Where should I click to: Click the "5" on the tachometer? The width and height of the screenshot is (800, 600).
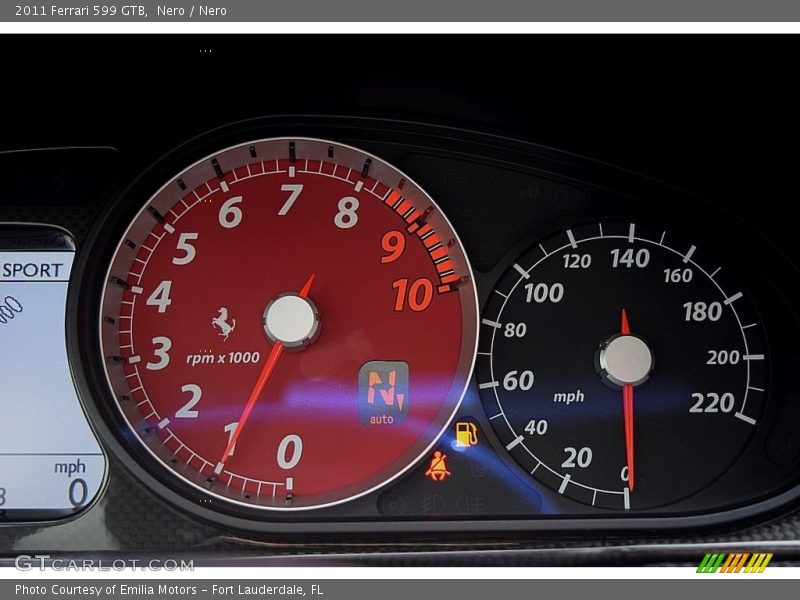tap(185, 248)
